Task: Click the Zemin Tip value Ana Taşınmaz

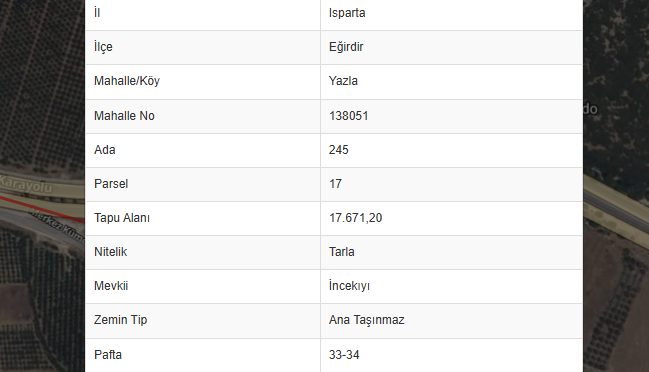Action: coord(366,320)
